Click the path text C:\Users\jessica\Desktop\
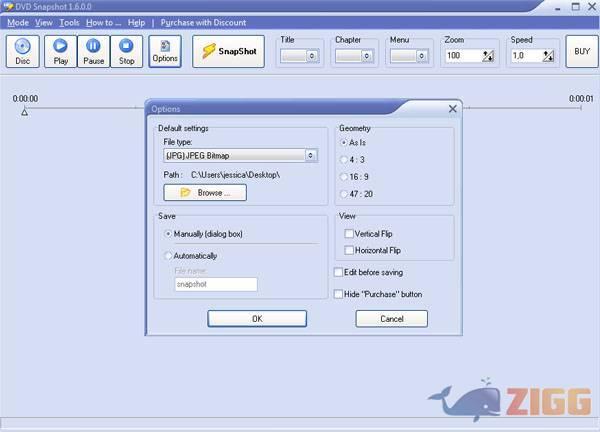This screenshot has width=600, height=432. click(235, 175)
